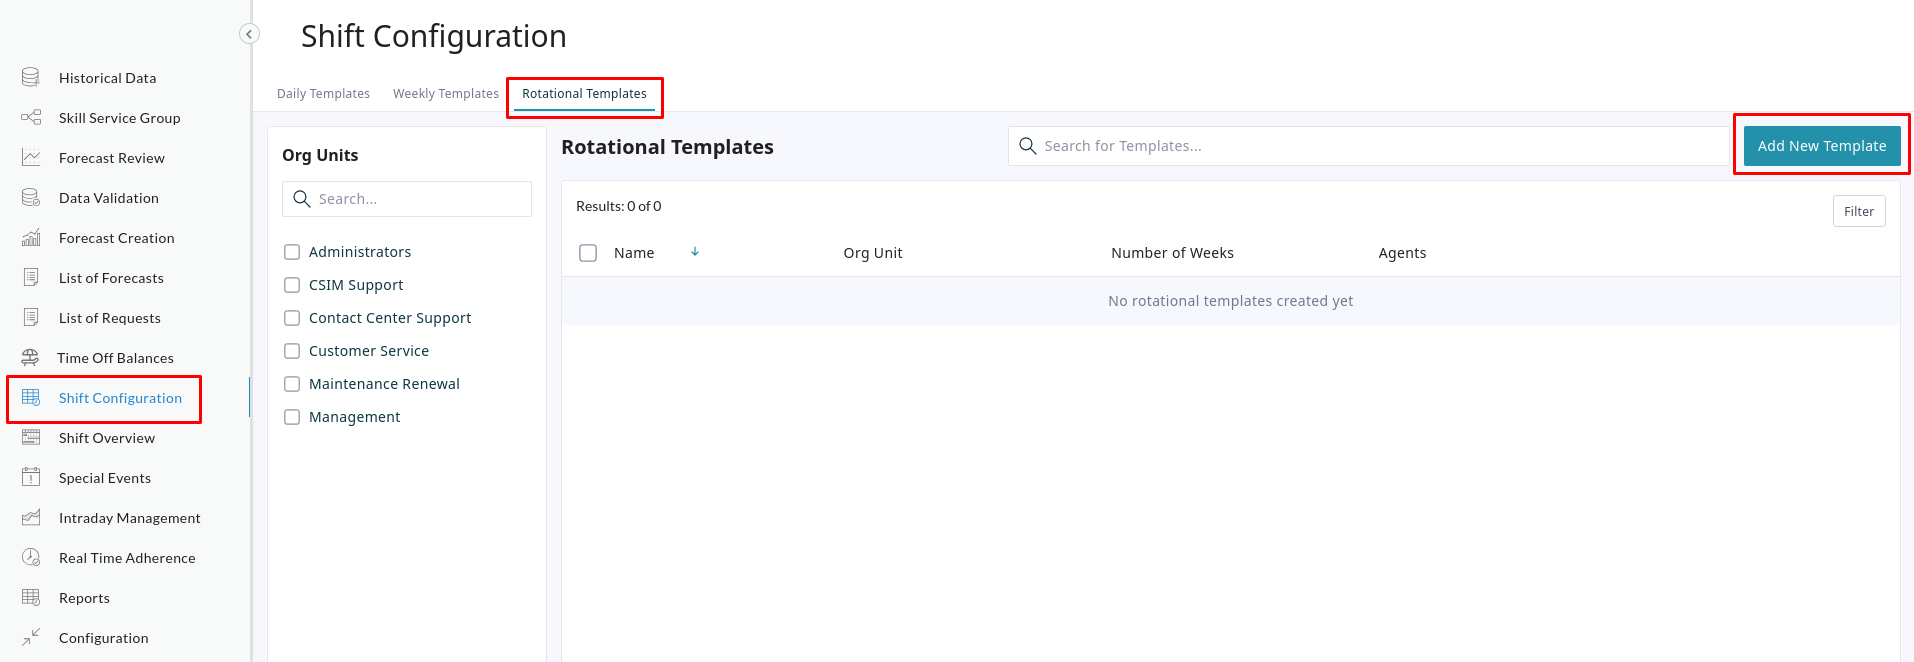
Task: Switch to the Weekly Templates tab
Action: click(x=445, y=94)
